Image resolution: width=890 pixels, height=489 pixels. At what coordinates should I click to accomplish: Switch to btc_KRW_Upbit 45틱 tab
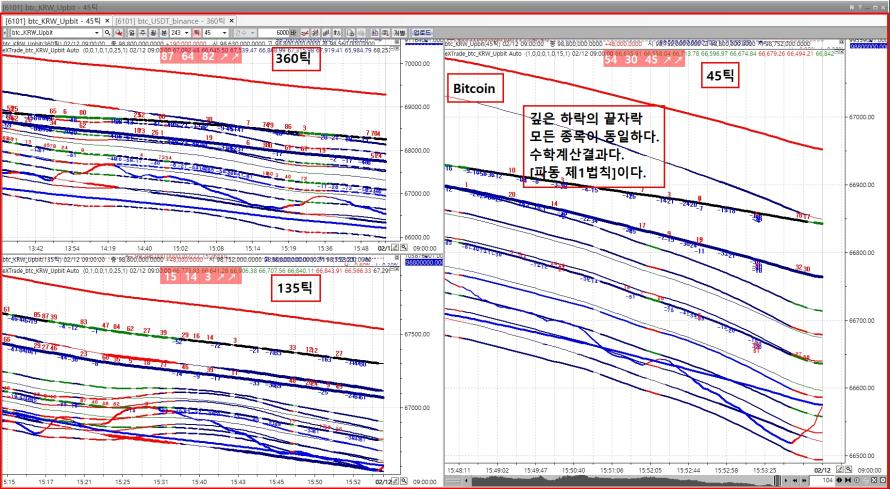(52, 20)
